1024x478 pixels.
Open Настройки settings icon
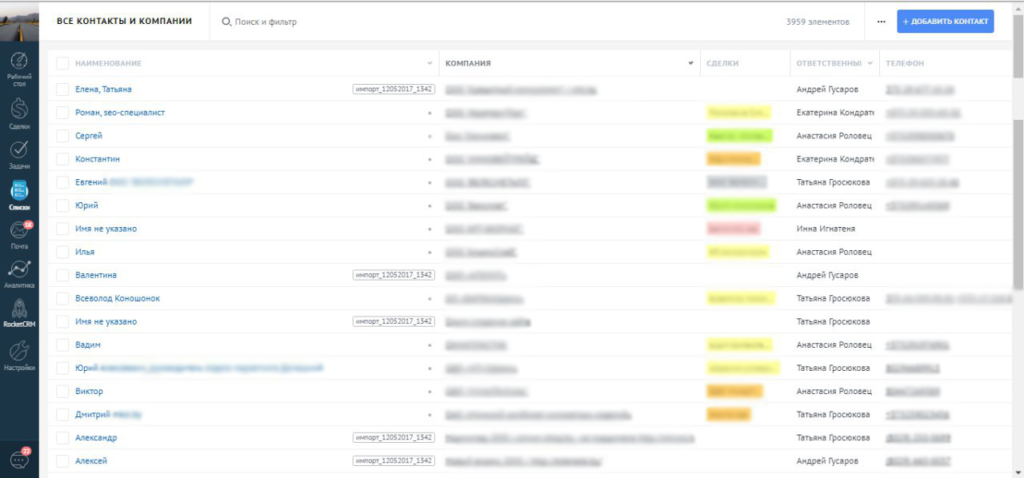(x=19, y=352)
